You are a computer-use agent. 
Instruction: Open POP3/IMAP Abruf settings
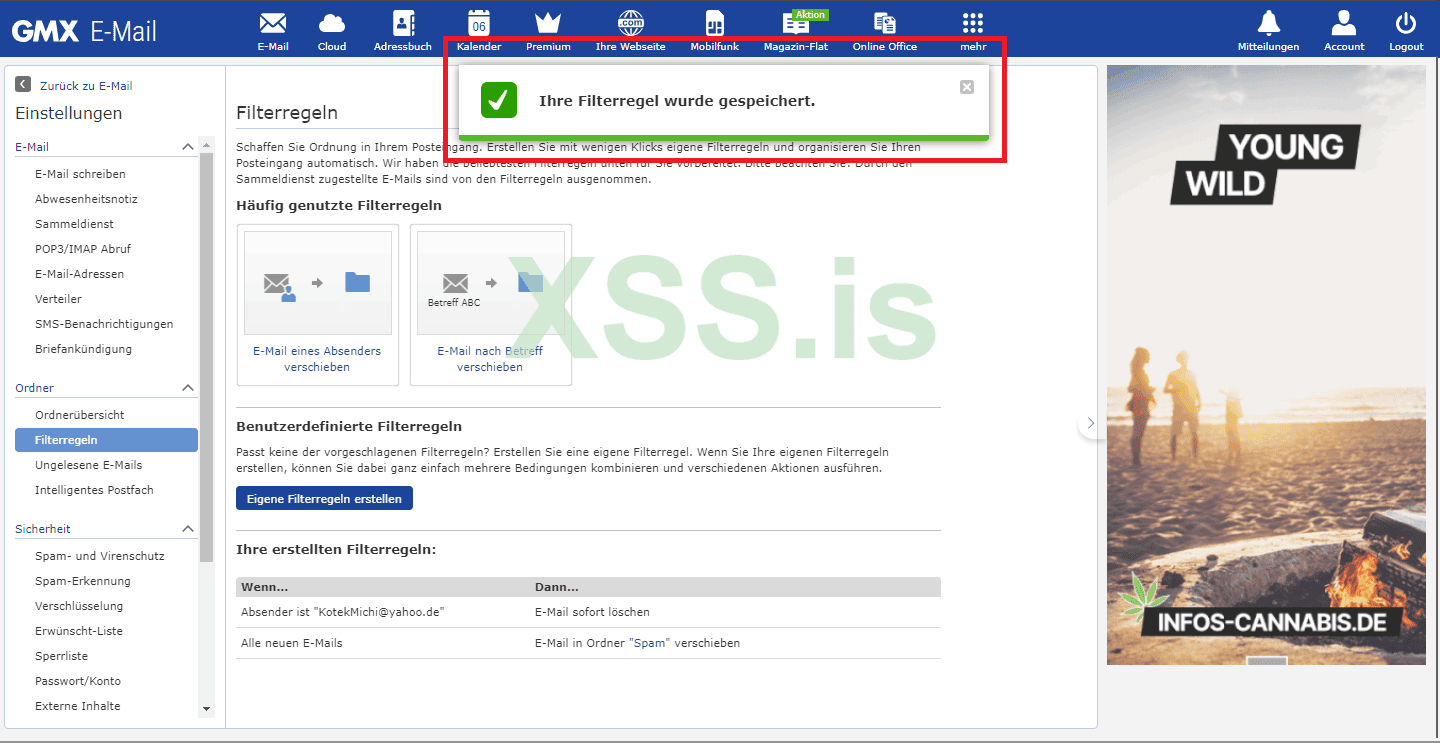tap(83, 249)
